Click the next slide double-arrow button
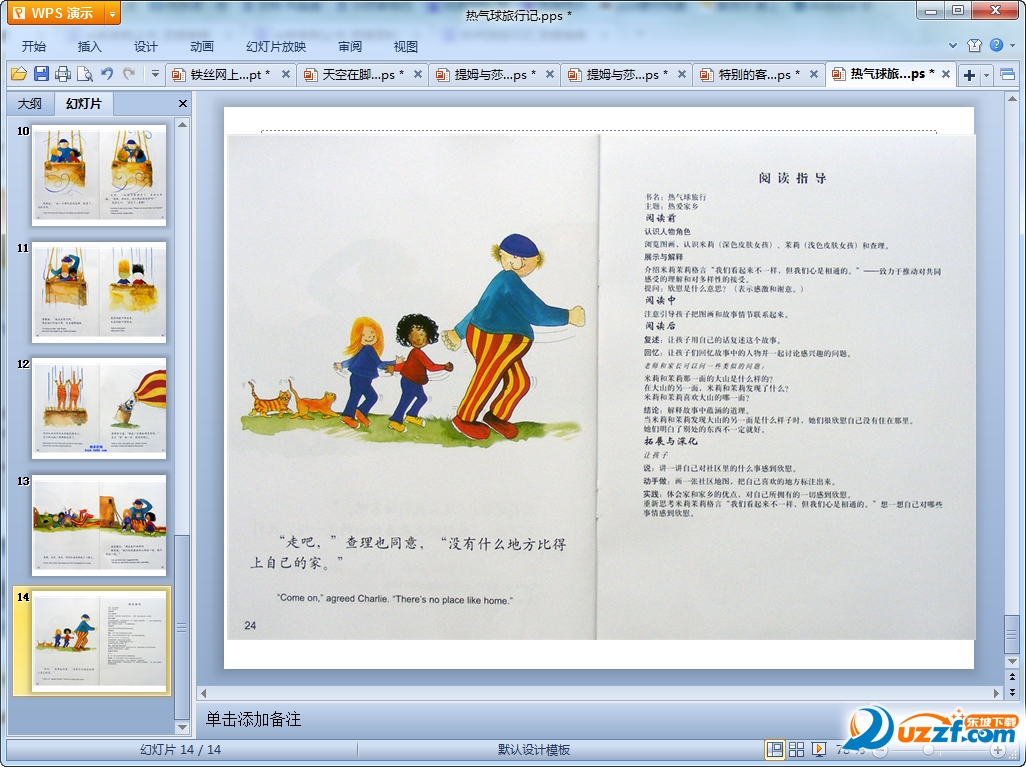 (x=1012, y=691)
